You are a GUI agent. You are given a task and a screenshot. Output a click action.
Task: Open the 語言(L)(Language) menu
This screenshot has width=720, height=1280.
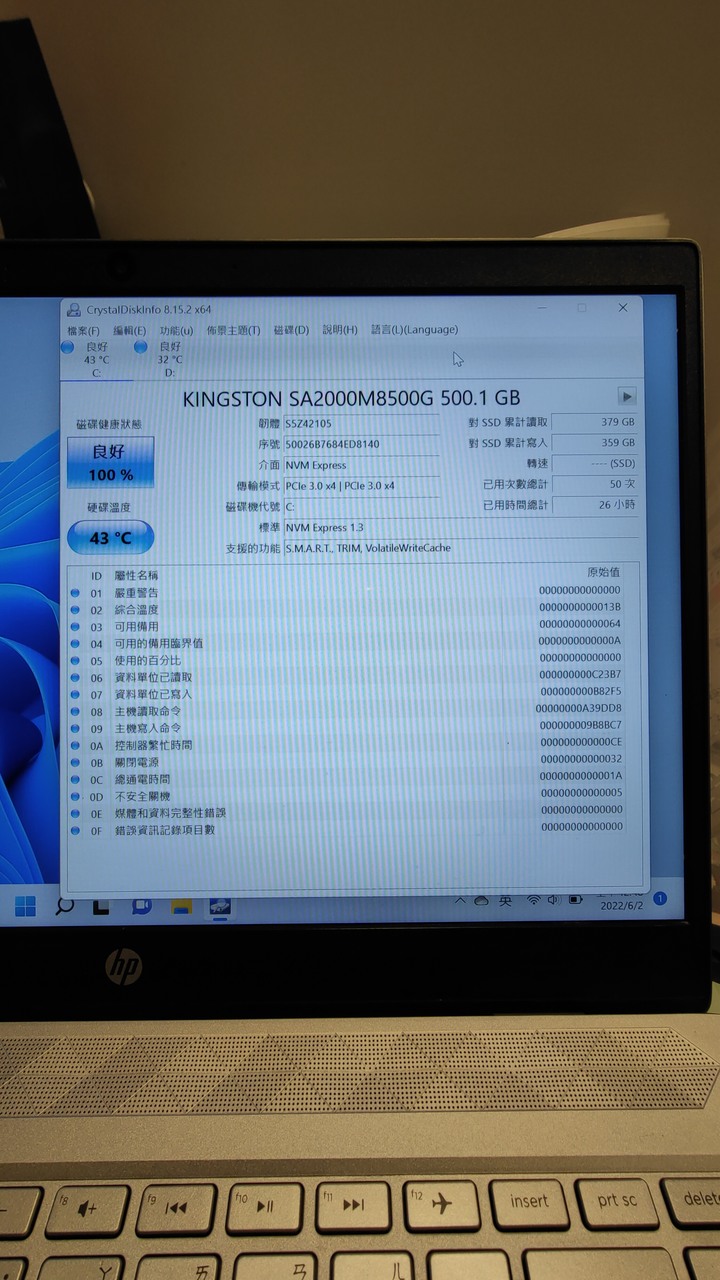click(x=414, y=329)
